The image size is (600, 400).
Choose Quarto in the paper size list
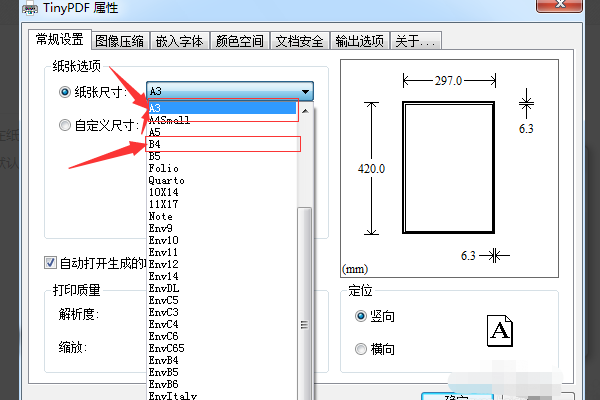coord(222,180)
